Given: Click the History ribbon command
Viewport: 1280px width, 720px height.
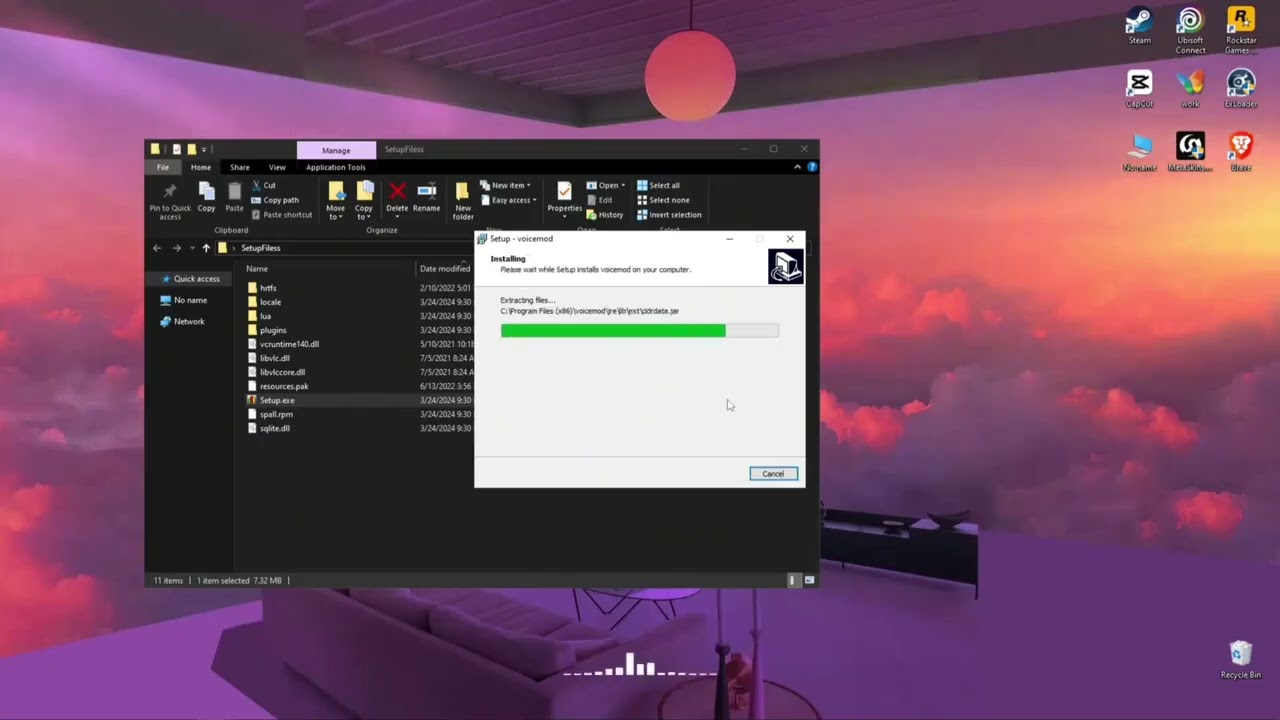Looking at the screenshot, I should pyautogui.click(x=605, y=215).
